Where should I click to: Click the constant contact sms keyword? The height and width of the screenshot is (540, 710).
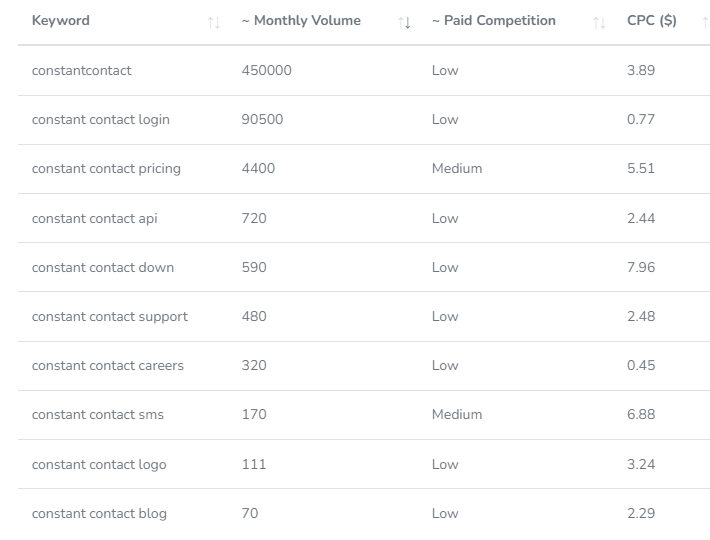(x=98, y=414)
